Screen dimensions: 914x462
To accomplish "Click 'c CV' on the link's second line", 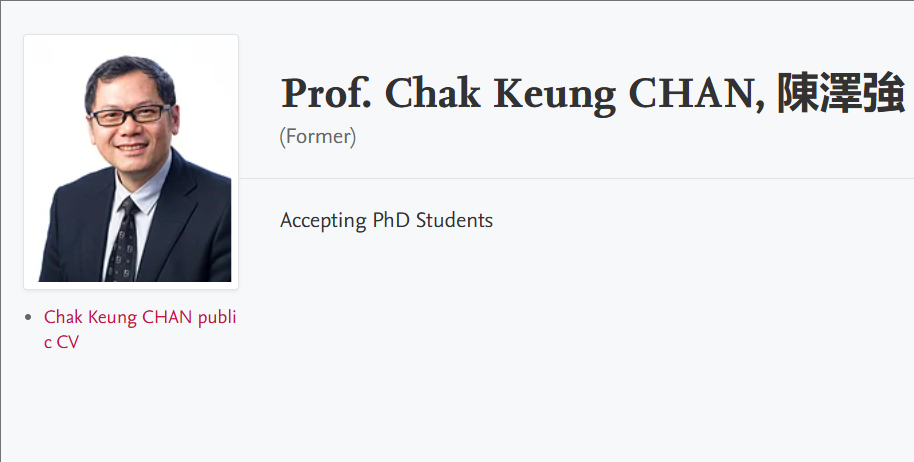I will click(61, 342).
